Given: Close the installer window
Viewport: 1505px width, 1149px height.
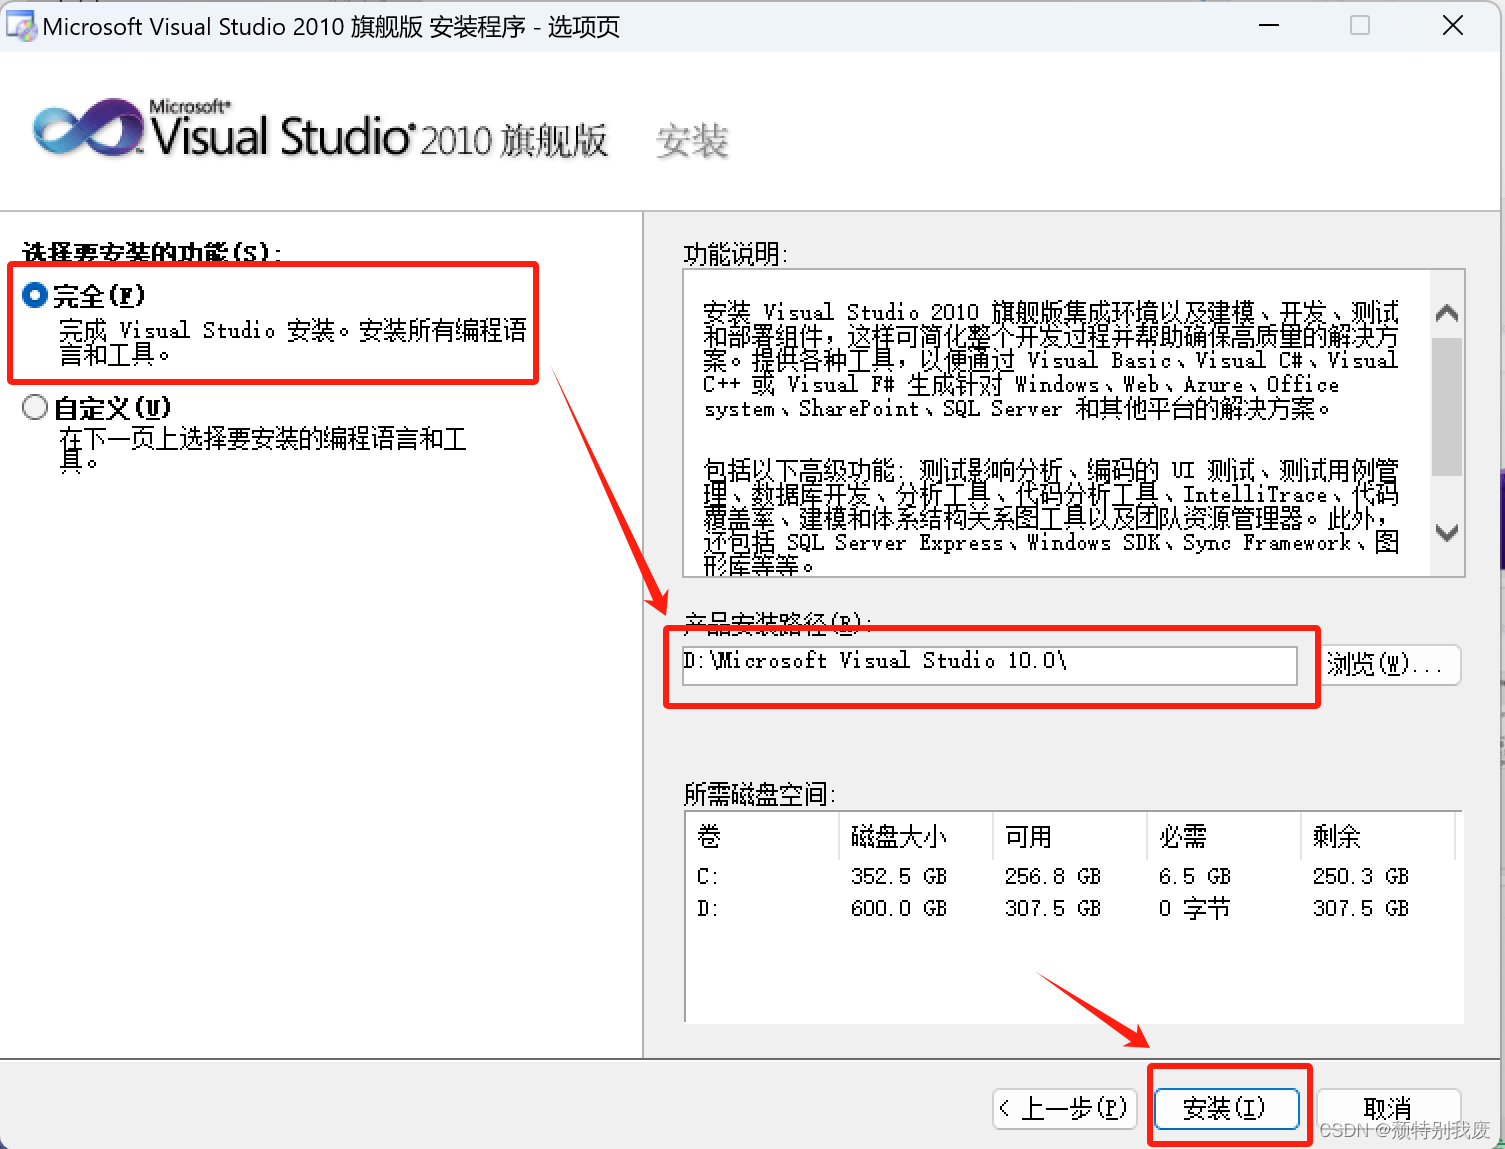Looking at the screenshot, I should [x=1453, y=26].
